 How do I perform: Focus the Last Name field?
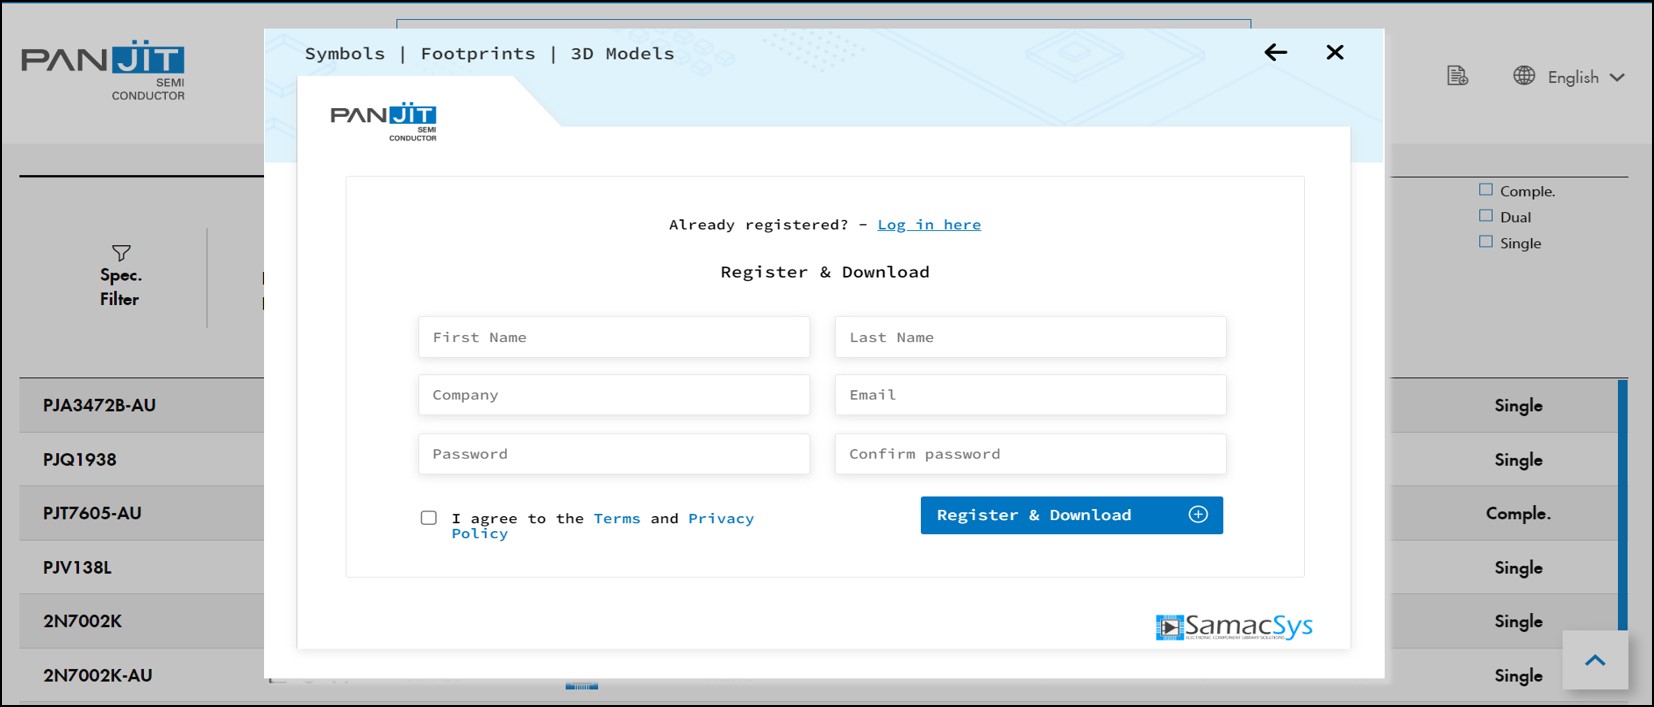tap(1030, 337)
